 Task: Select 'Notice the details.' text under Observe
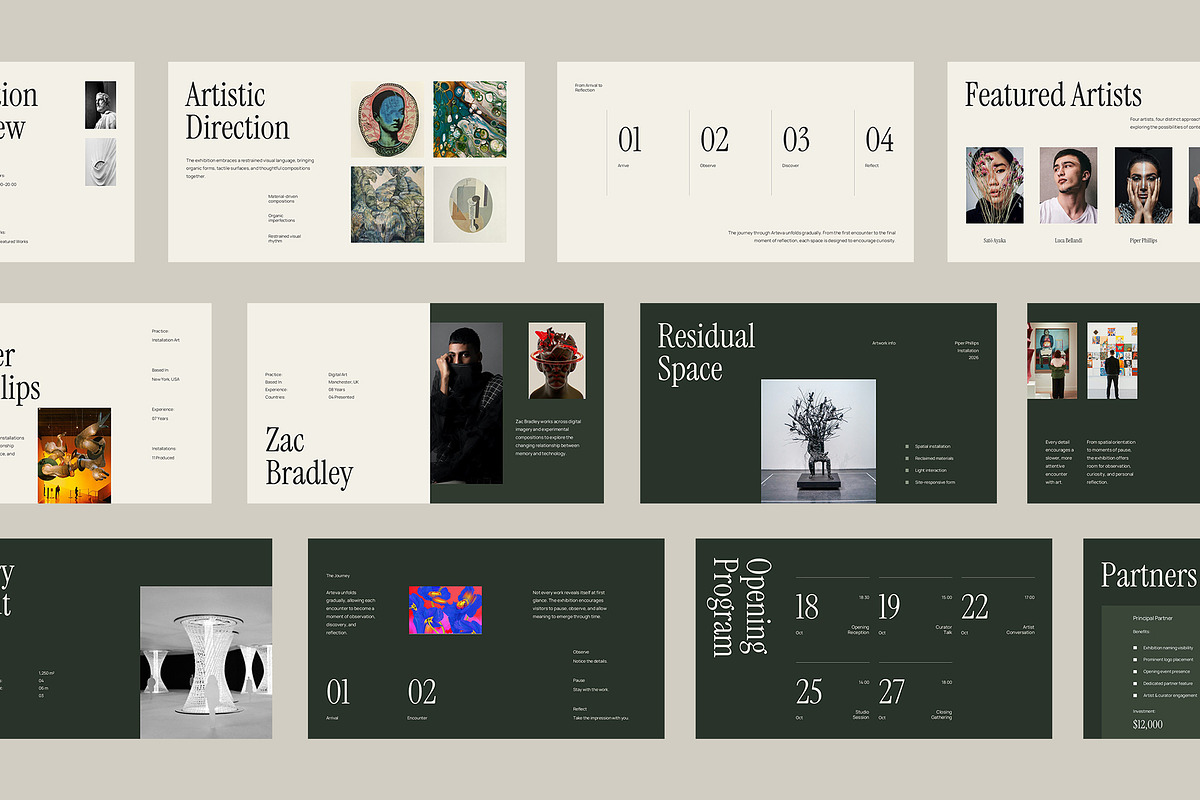591,661
